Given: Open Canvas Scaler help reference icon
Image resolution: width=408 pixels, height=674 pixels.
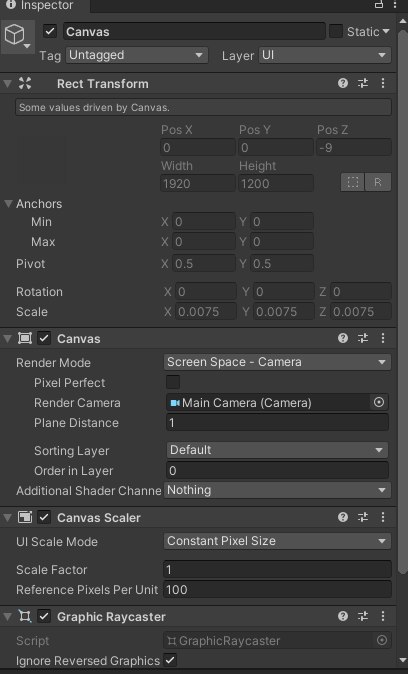Looking at the screenshot, I should point(343,517).
